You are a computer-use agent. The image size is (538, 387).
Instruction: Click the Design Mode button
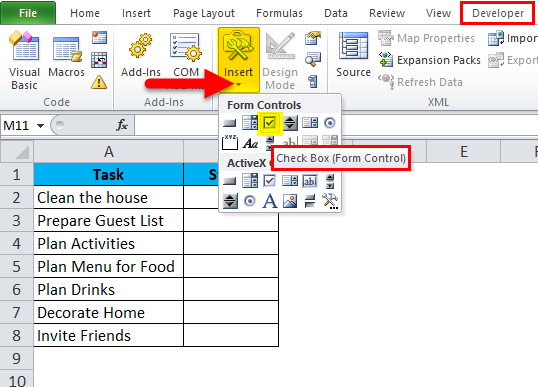coord(280,61)
